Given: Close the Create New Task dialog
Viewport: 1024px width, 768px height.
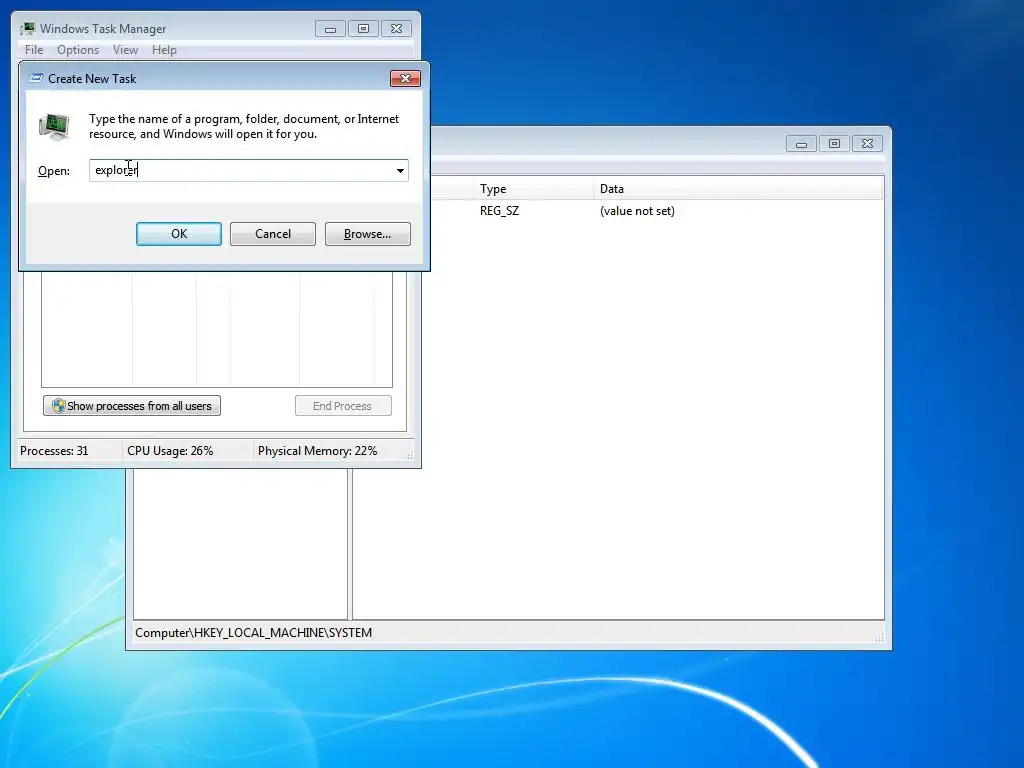Looking at the screenshot, I should 405,78.
